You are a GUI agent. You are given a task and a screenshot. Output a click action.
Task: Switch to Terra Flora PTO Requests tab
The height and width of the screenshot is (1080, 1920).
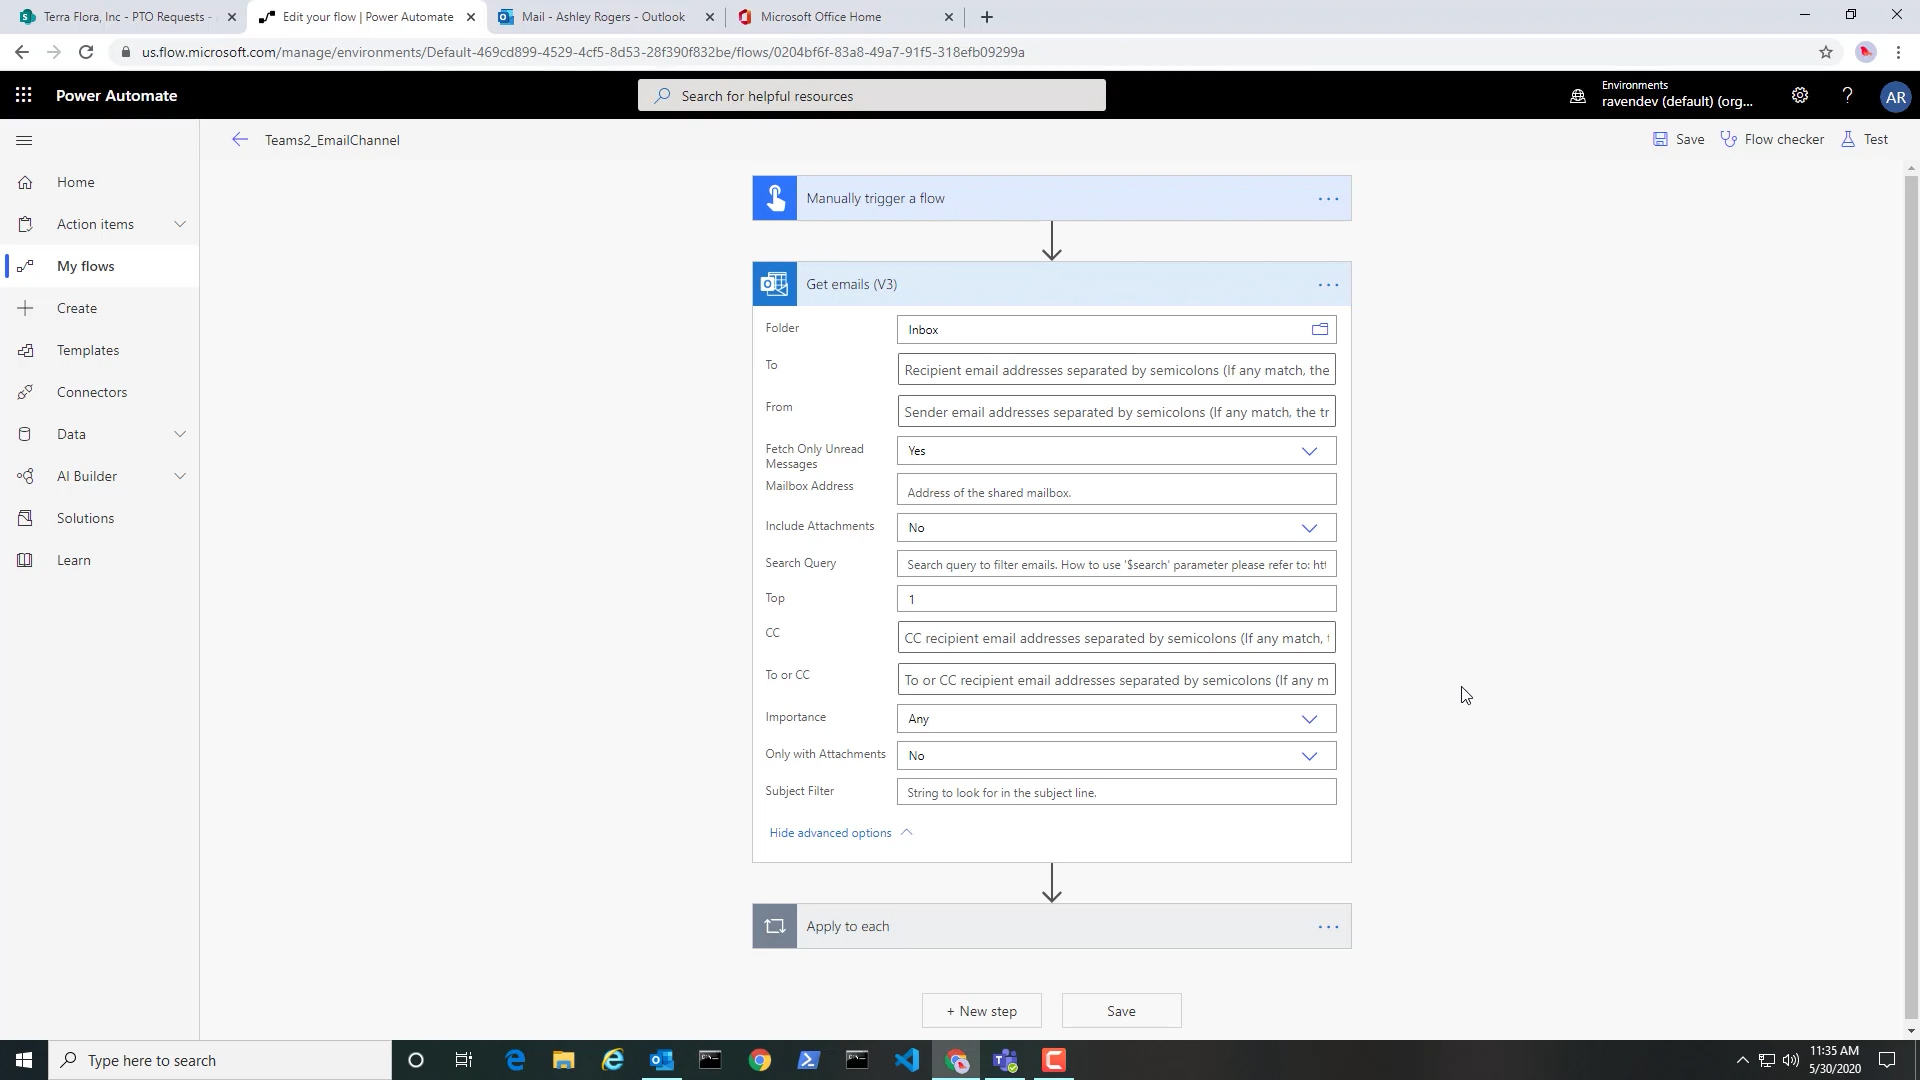125,17
